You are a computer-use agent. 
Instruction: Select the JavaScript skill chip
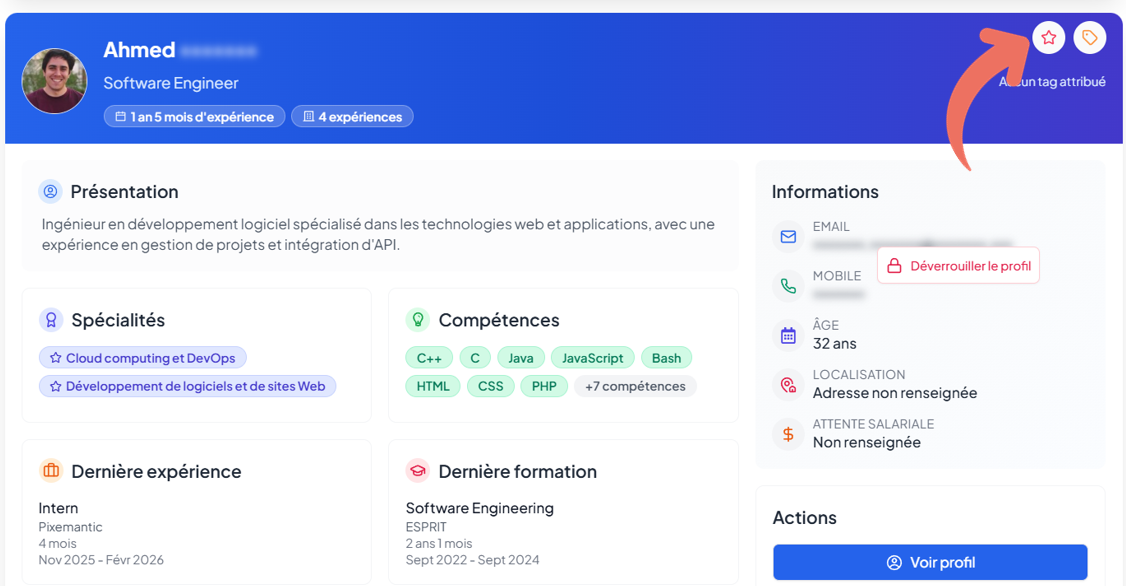point(592,358)
